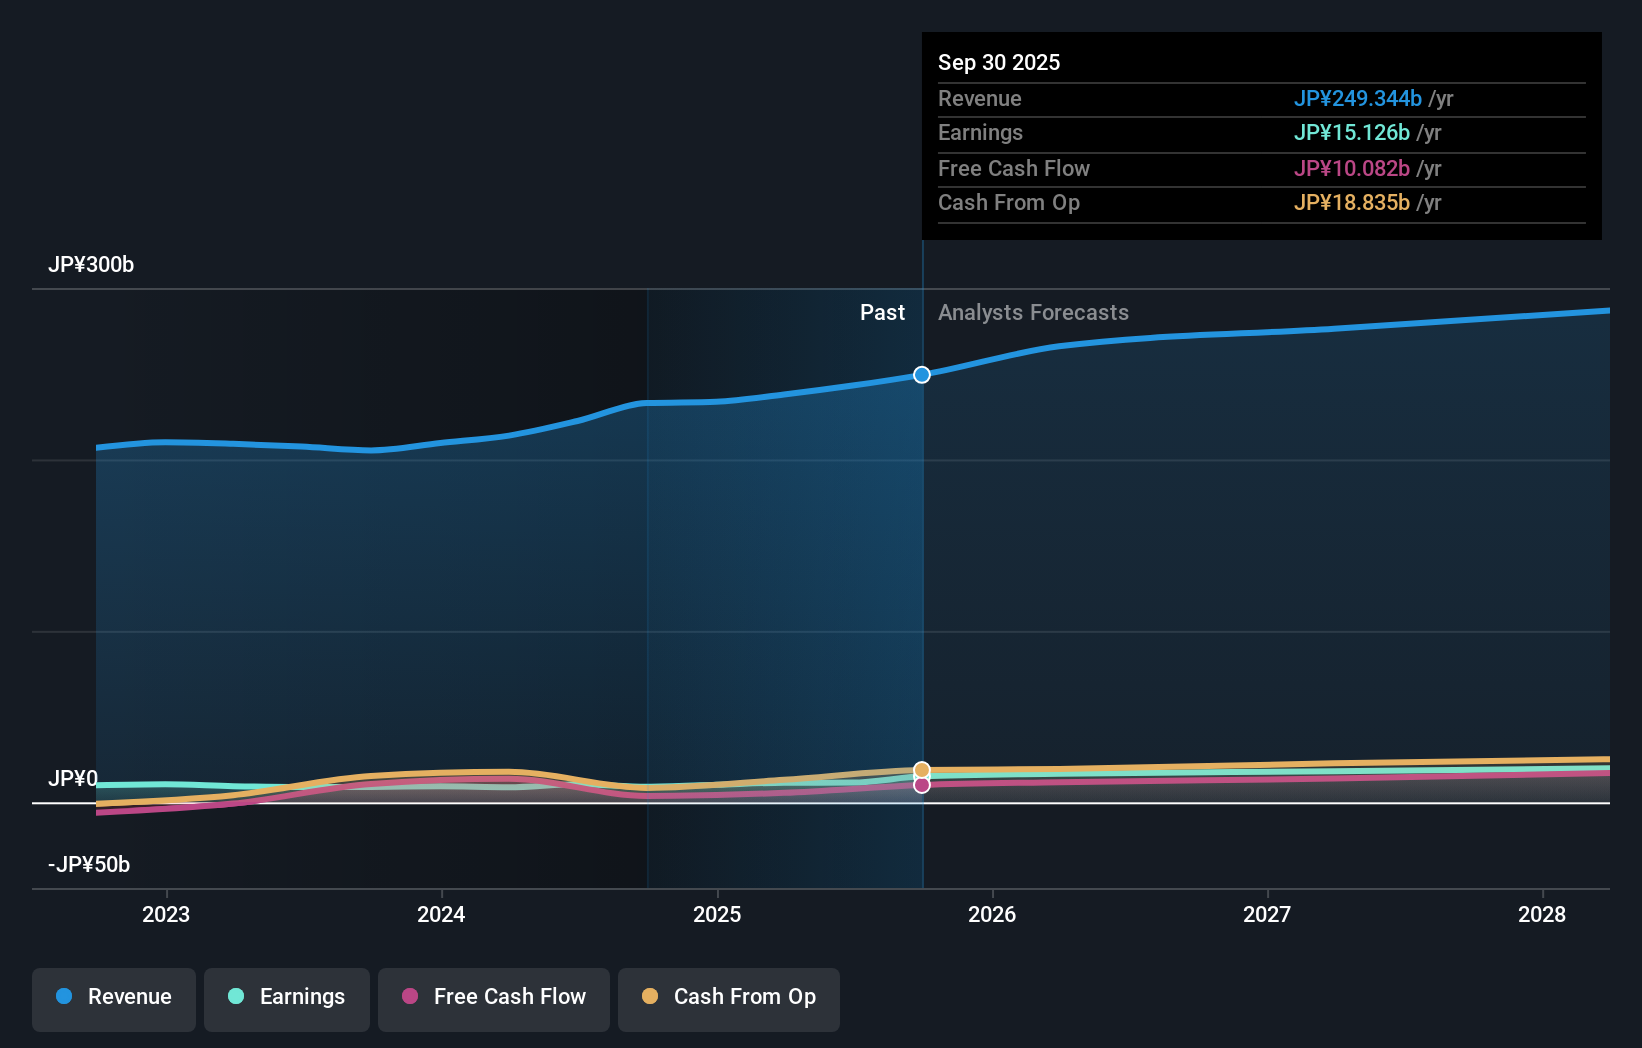Click the JP¥249.344b Revenue value in tooltip
The height and width of the screenshot is (1048, 1642).
[1359, 98]
